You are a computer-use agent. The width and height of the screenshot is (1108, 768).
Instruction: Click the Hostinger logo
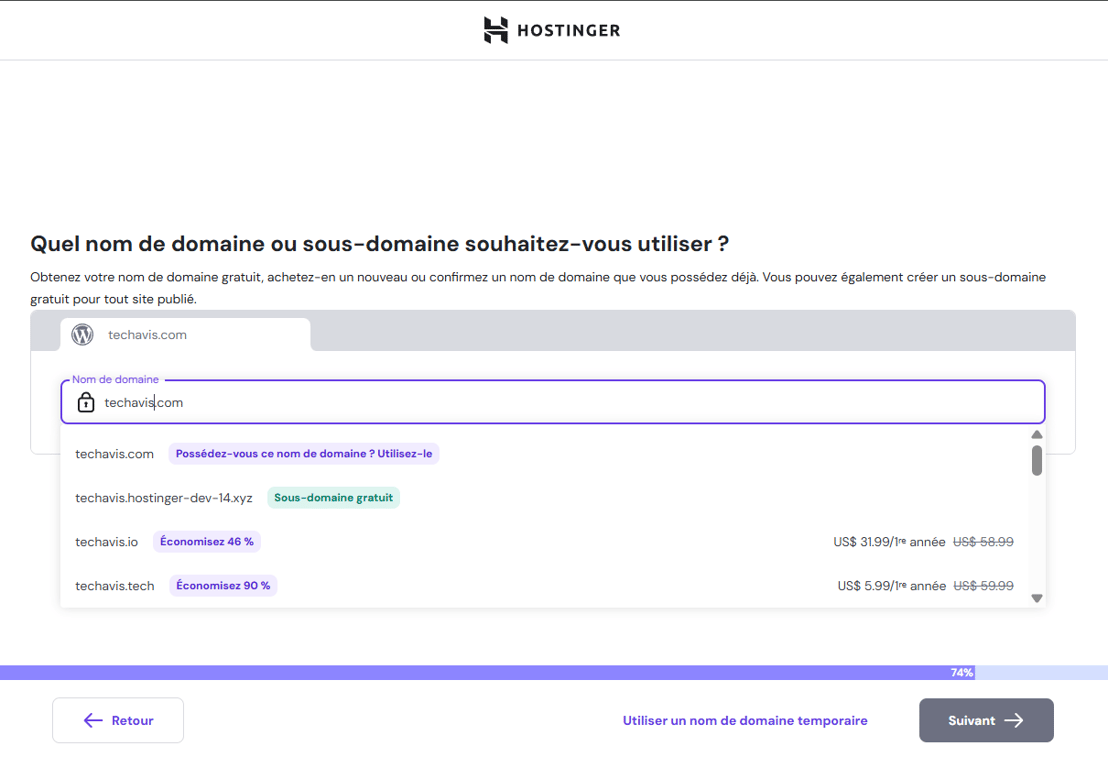tap(551, 30)
